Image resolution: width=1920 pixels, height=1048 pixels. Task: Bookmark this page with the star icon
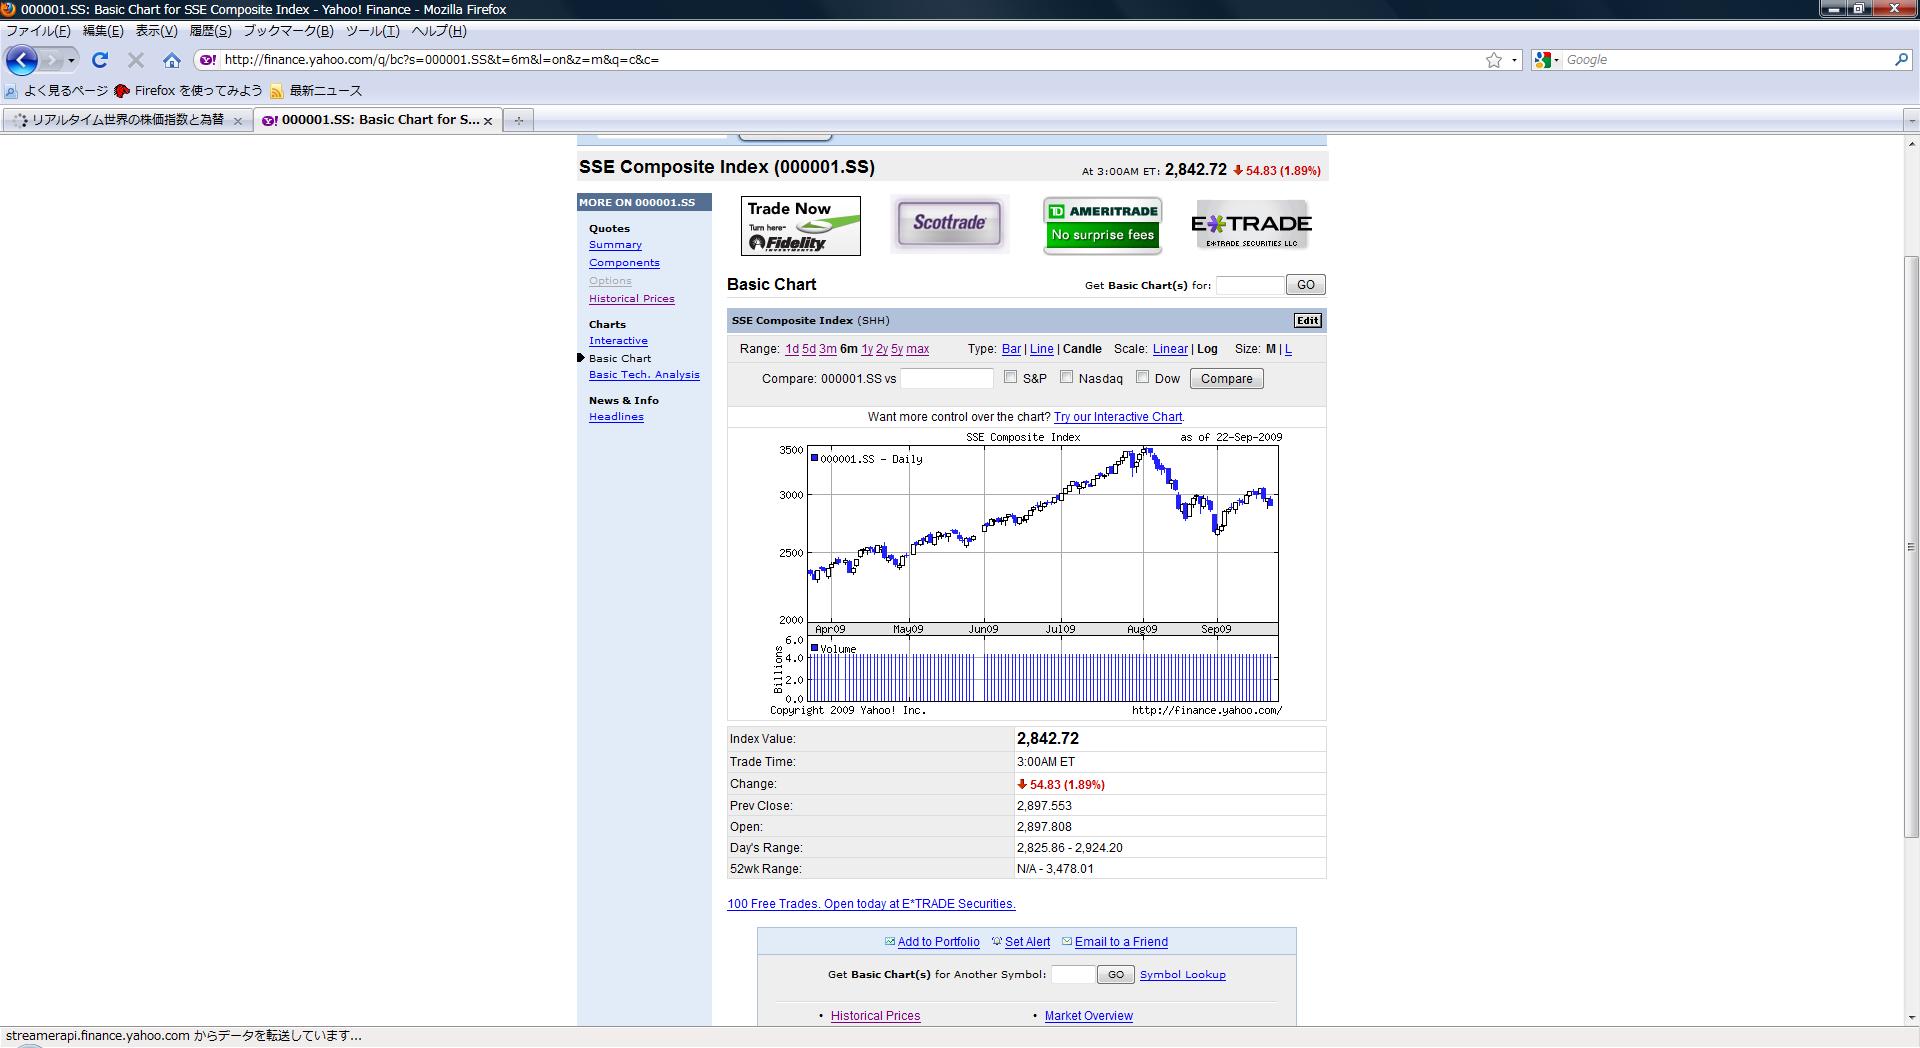pos(1493,60)
